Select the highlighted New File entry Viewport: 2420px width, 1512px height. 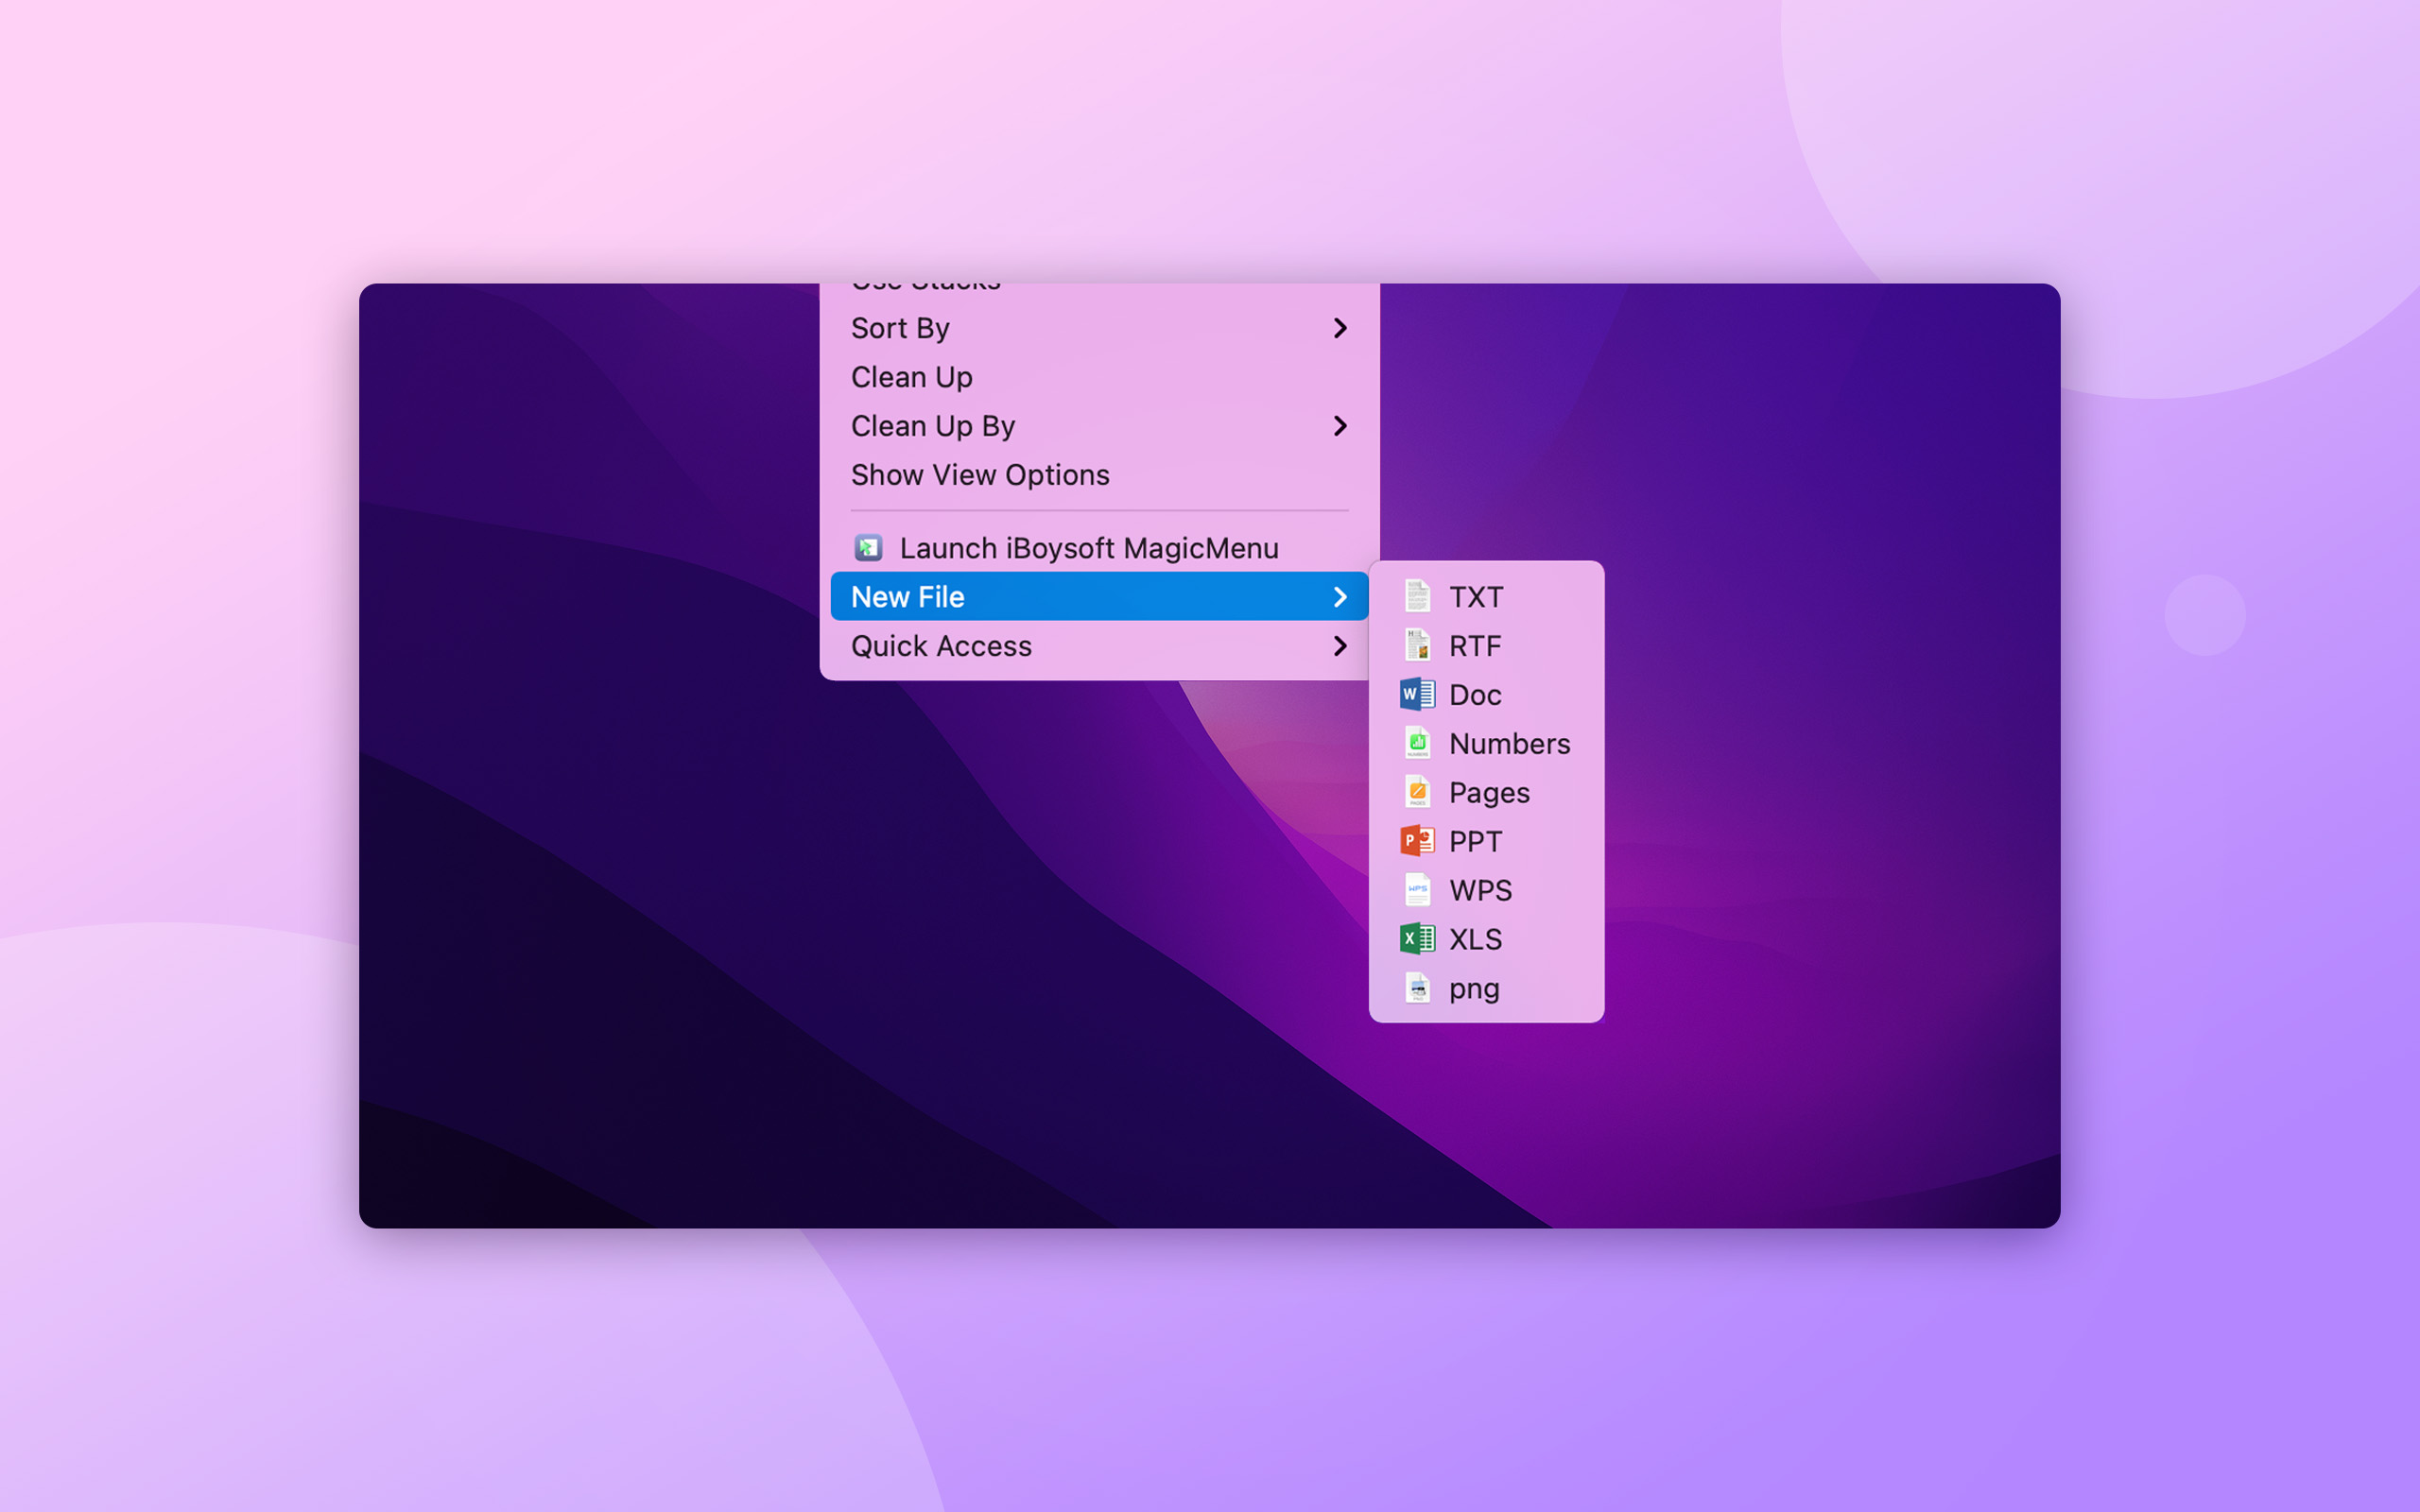coord(1099,597)
